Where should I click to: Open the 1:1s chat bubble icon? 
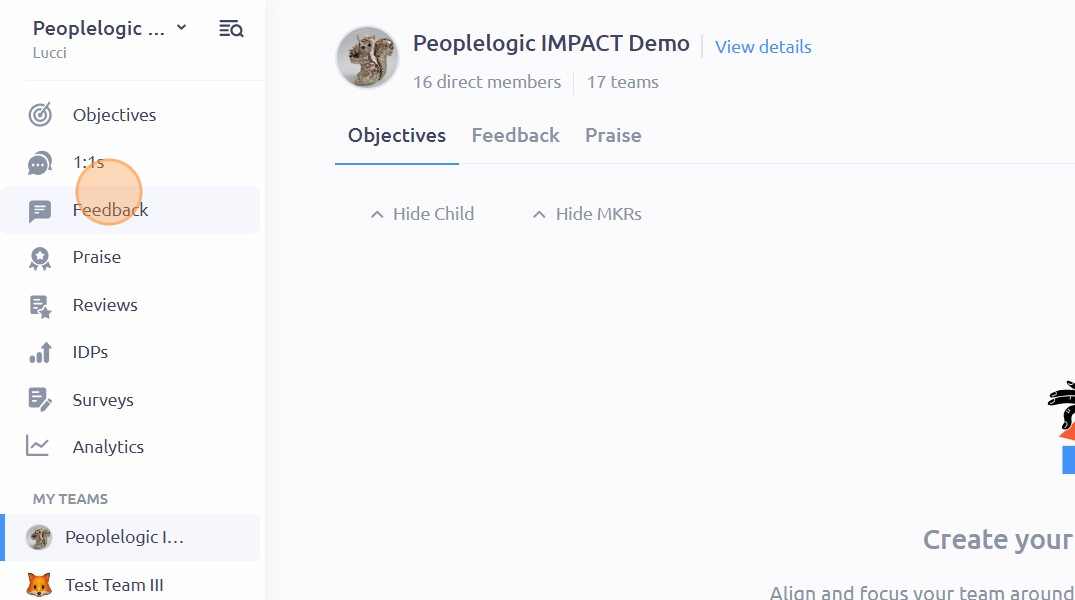[x=40, y=163]
